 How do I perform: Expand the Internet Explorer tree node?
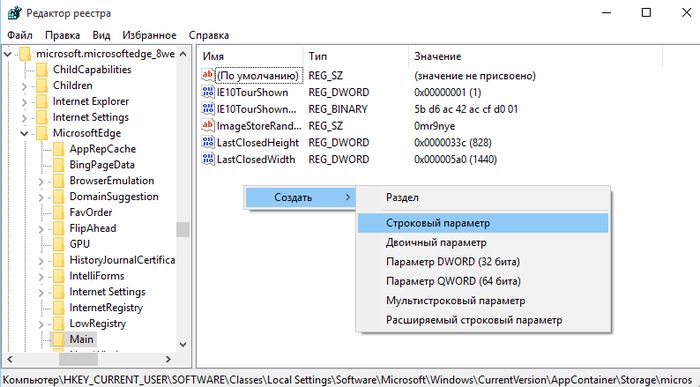click(x=25, y=102)
